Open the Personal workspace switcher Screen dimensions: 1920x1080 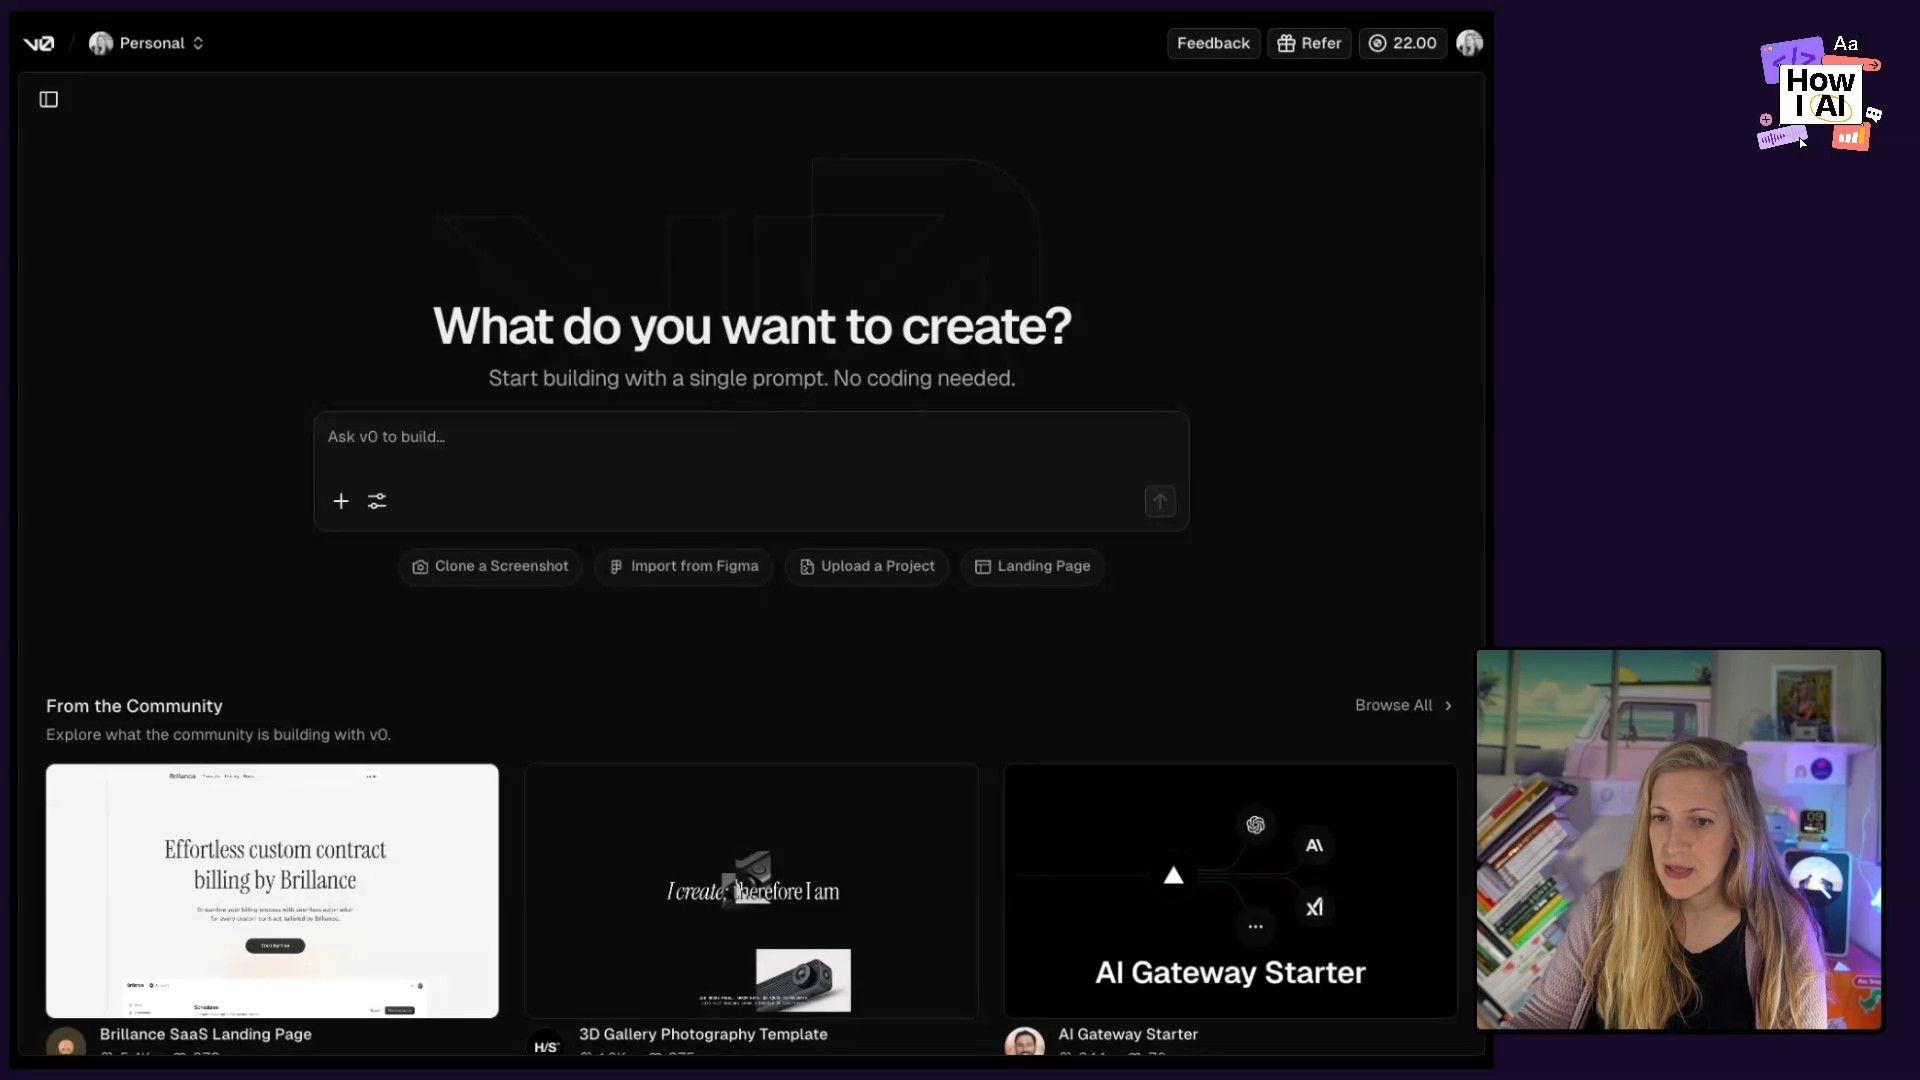pyautogui.click(x=147, y=43)
